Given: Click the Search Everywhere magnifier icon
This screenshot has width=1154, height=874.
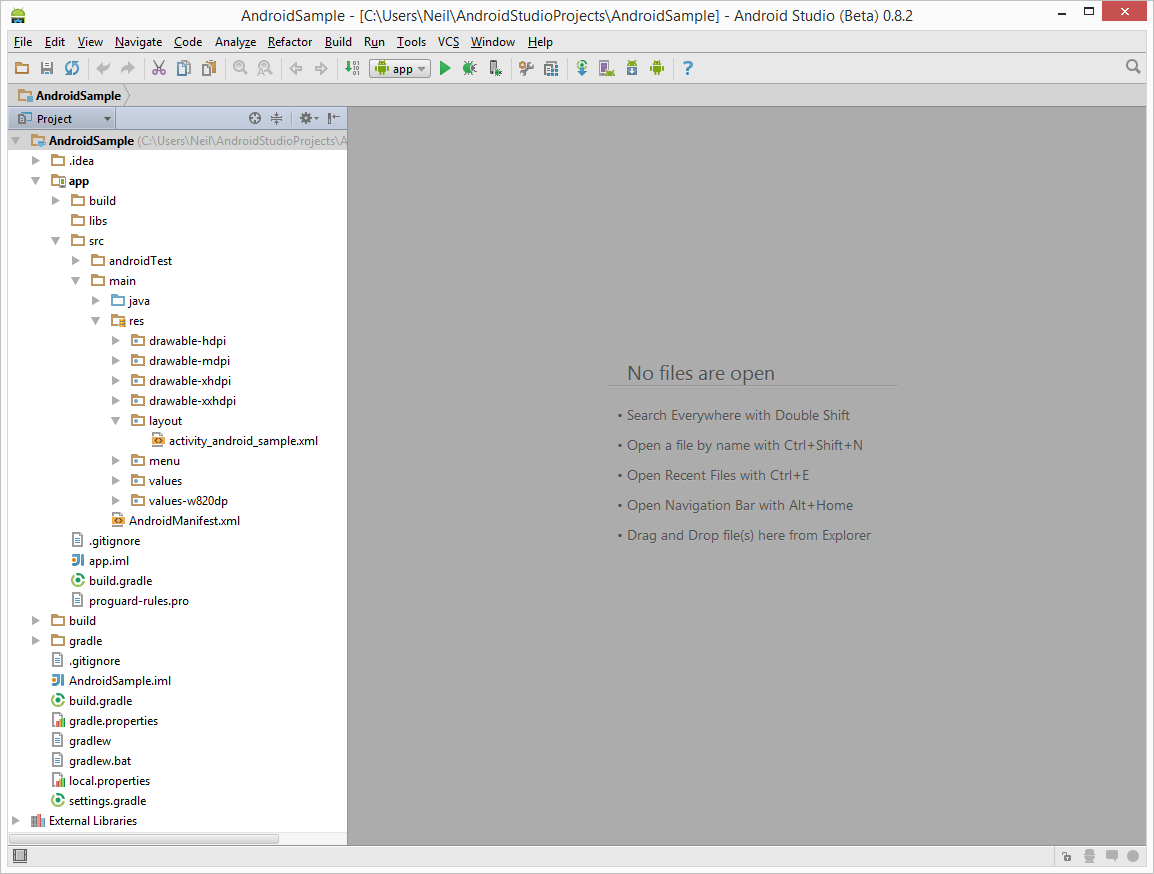Looking at the screenshot, I should [x=1133, y=67].
